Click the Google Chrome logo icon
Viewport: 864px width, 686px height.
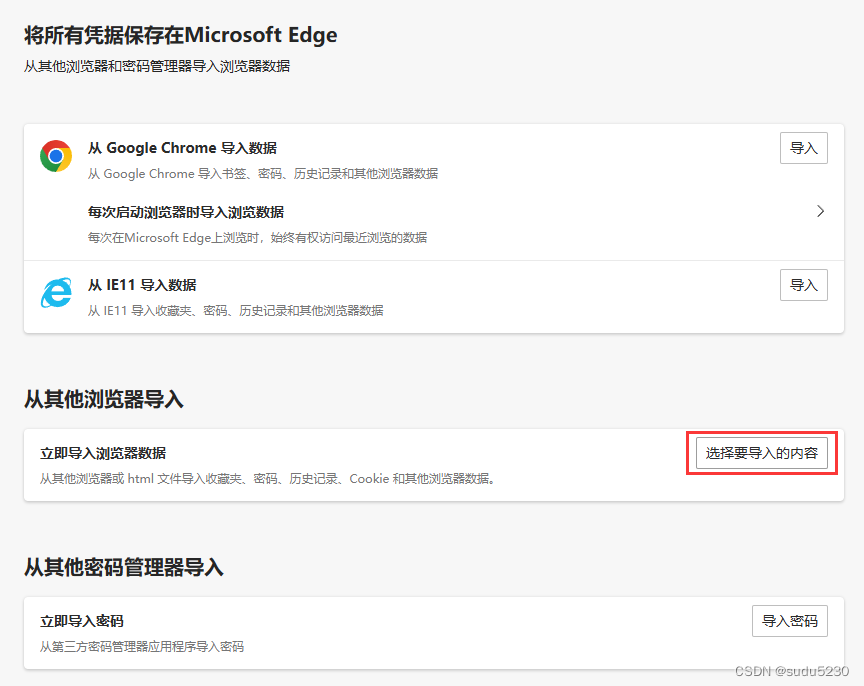56,156
